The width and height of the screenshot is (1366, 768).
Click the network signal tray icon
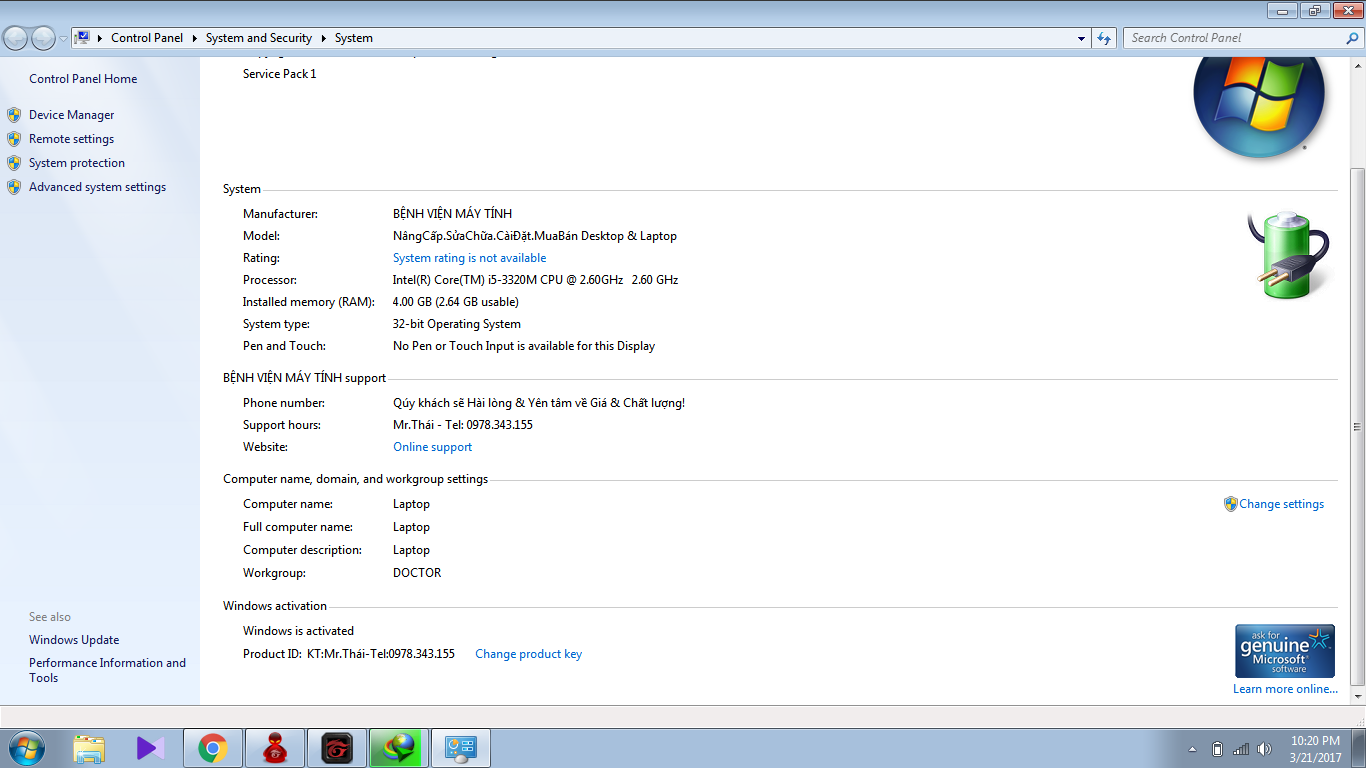1241,749
